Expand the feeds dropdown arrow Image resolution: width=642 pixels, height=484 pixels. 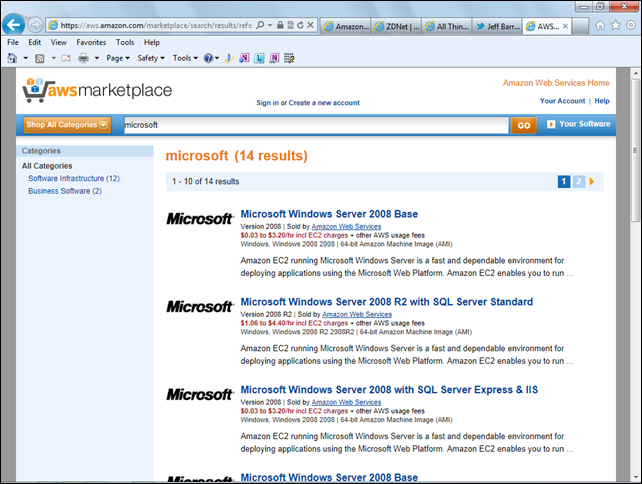(x=53, y=58)
